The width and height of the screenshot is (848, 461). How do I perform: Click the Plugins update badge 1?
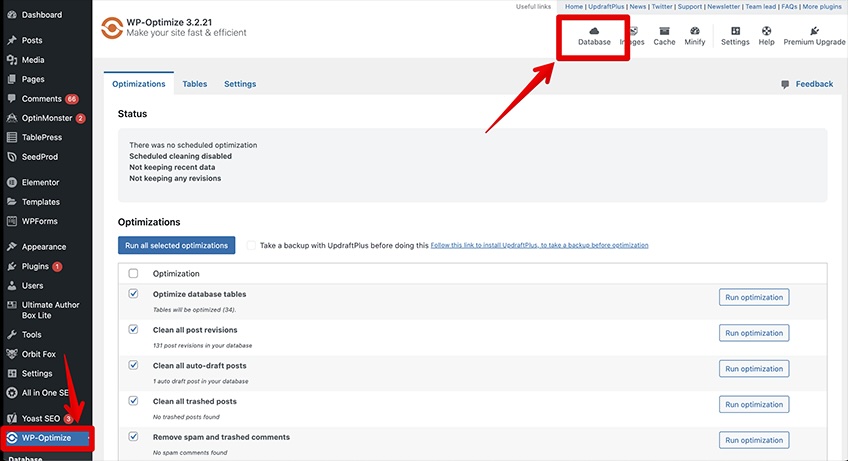(x=57, y=266)
